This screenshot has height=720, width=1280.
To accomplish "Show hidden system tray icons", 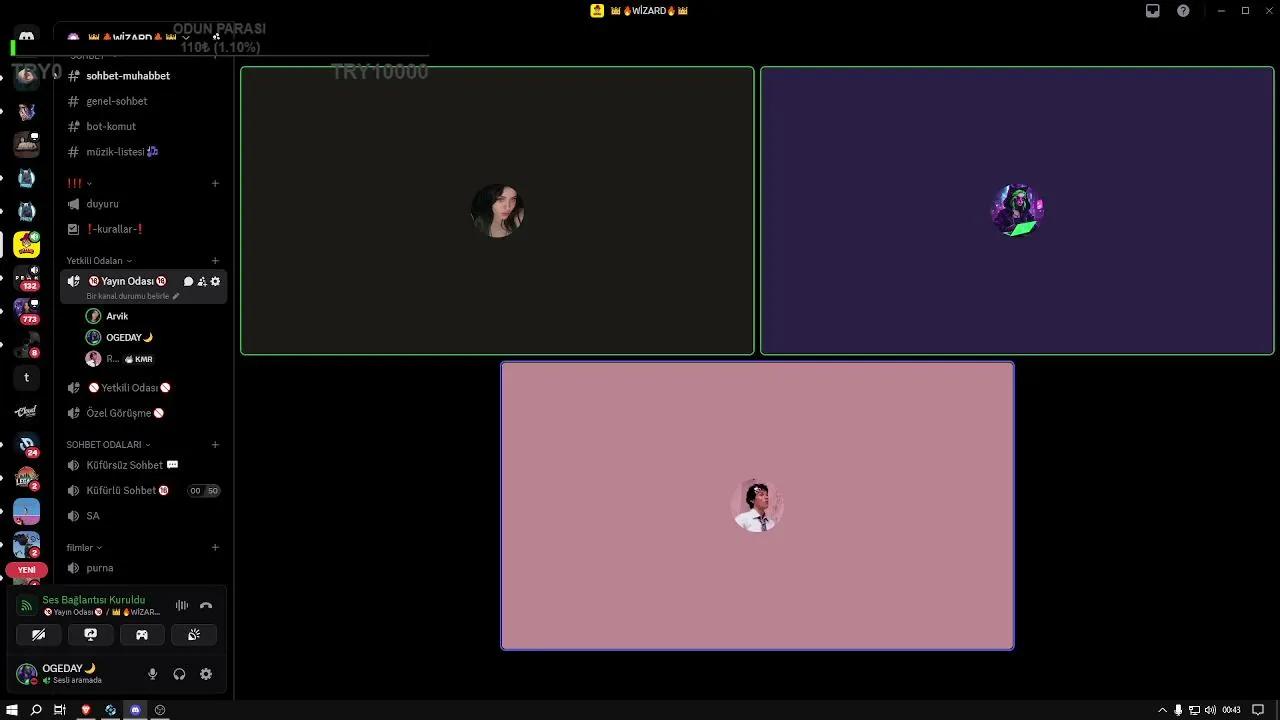I will click(1162, 710).
